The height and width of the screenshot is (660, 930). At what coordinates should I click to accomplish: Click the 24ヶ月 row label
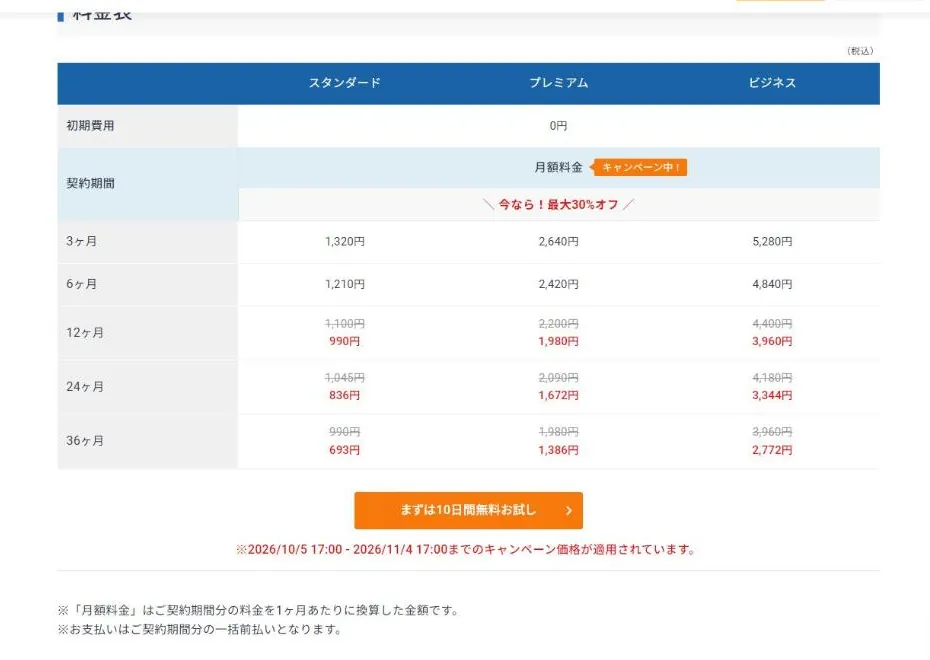(85, 387)
